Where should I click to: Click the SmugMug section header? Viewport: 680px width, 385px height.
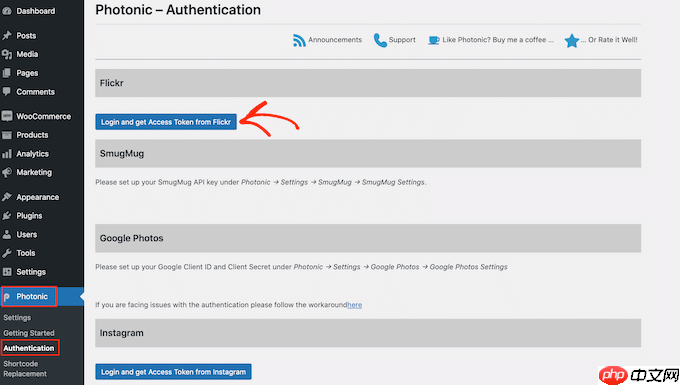(368, 153)
